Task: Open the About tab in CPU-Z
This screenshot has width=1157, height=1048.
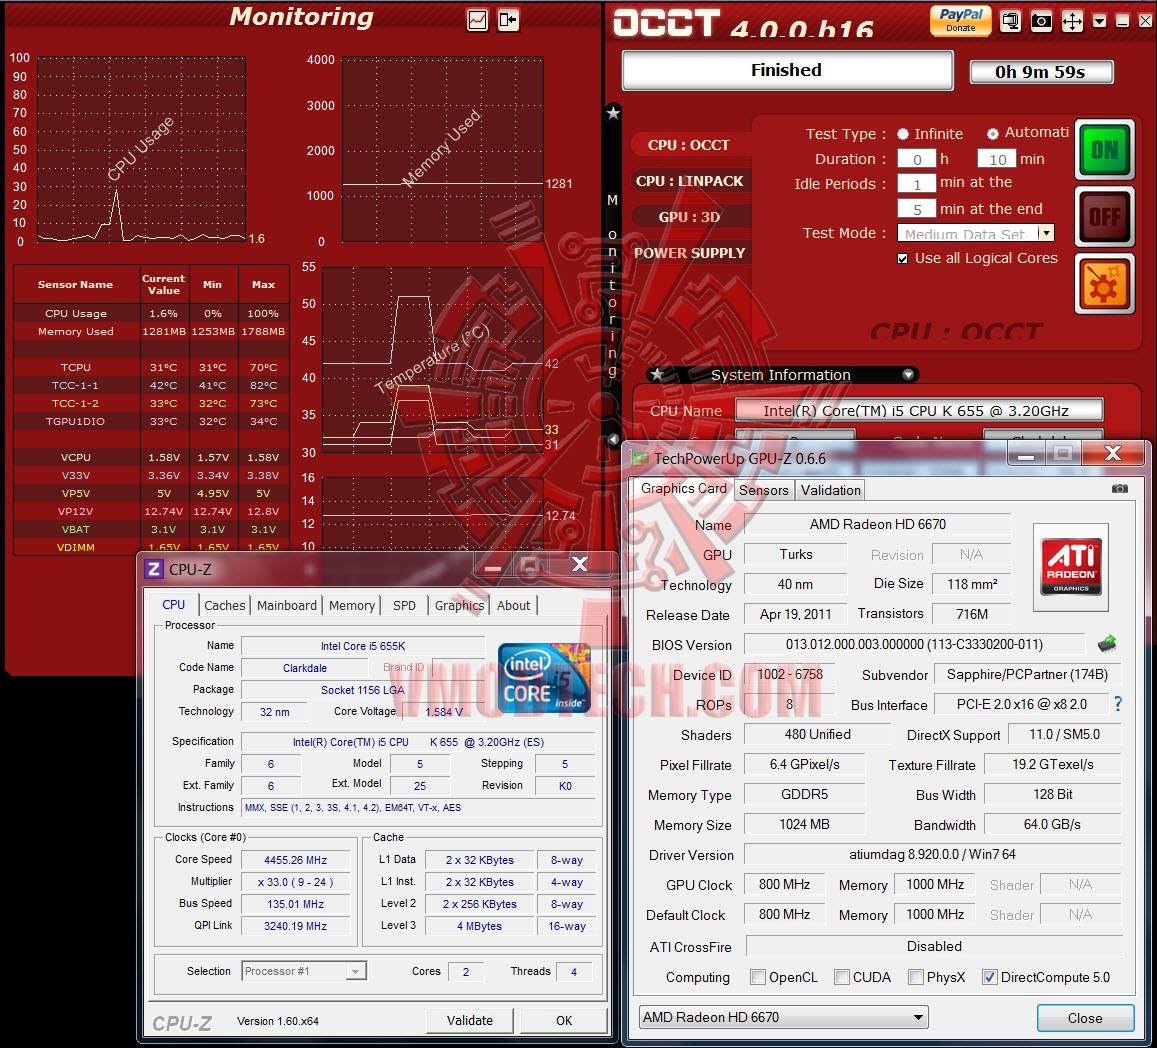Action: coord(513,605)
